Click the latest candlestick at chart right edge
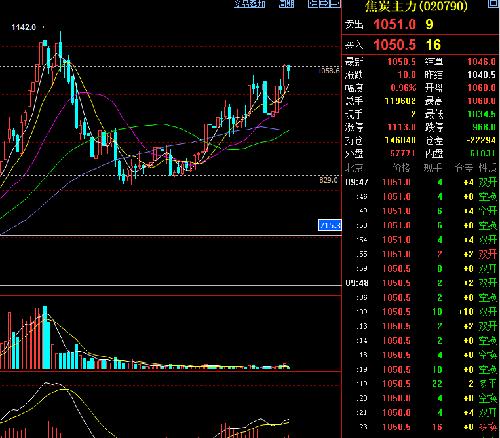Viewport: 500px width, 438px height. point(289,72)
